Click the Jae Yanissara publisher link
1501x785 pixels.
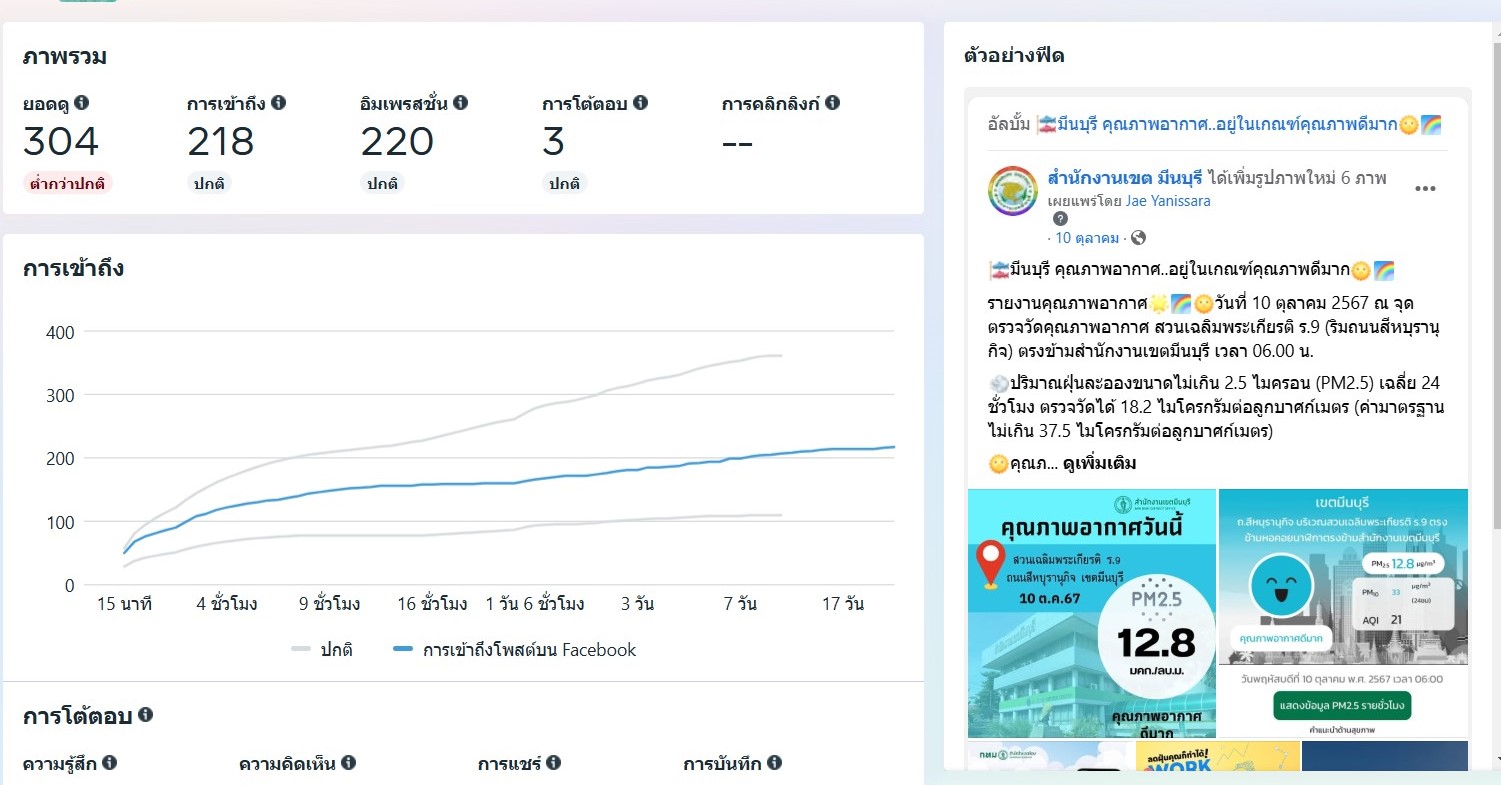coord(1168,201)
